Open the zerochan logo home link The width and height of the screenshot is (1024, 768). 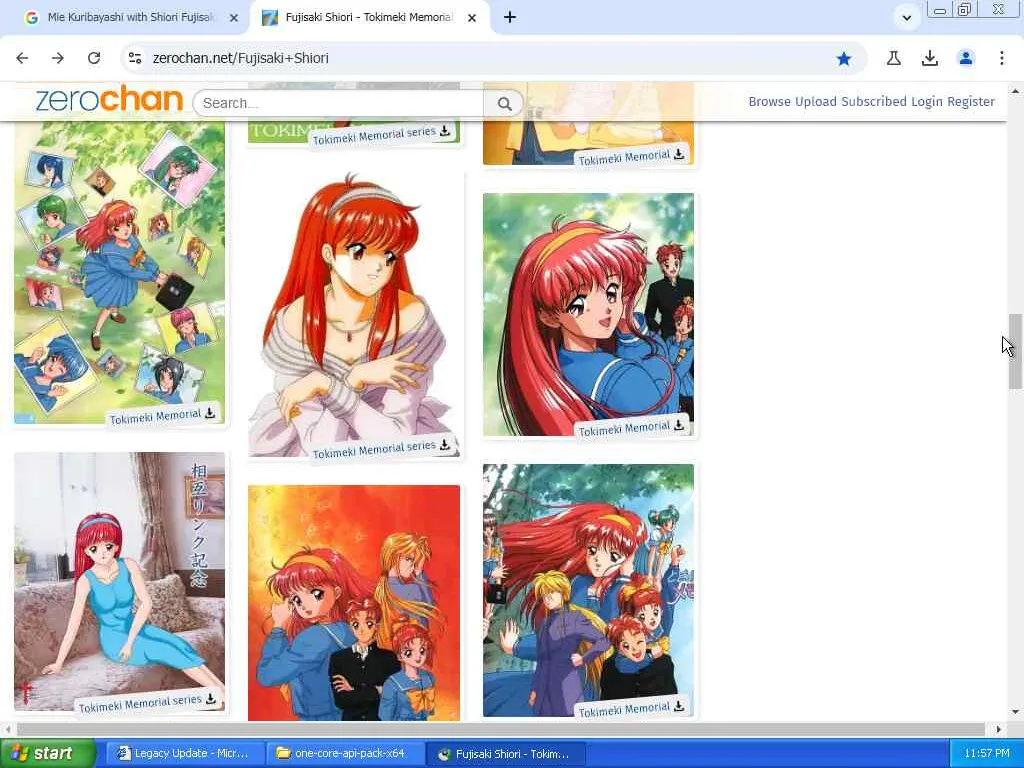pyautogui.click(x=109, y=99)
